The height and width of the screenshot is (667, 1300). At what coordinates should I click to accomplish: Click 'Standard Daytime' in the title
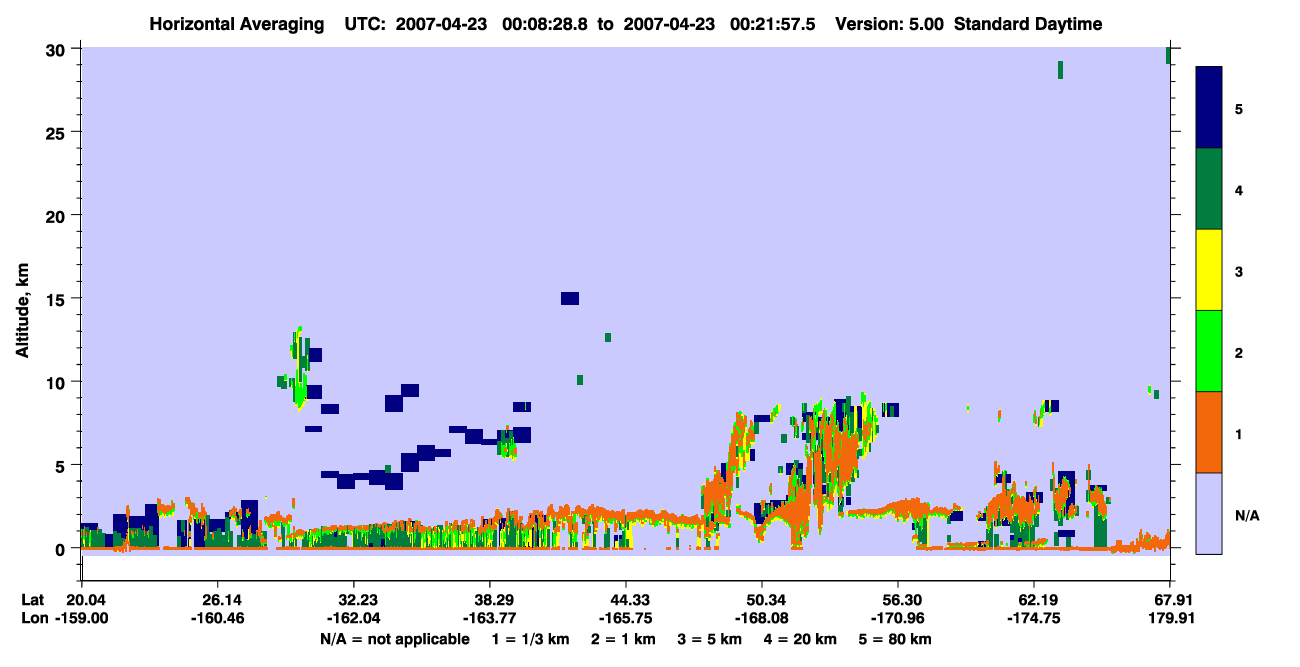point(1028,24)
